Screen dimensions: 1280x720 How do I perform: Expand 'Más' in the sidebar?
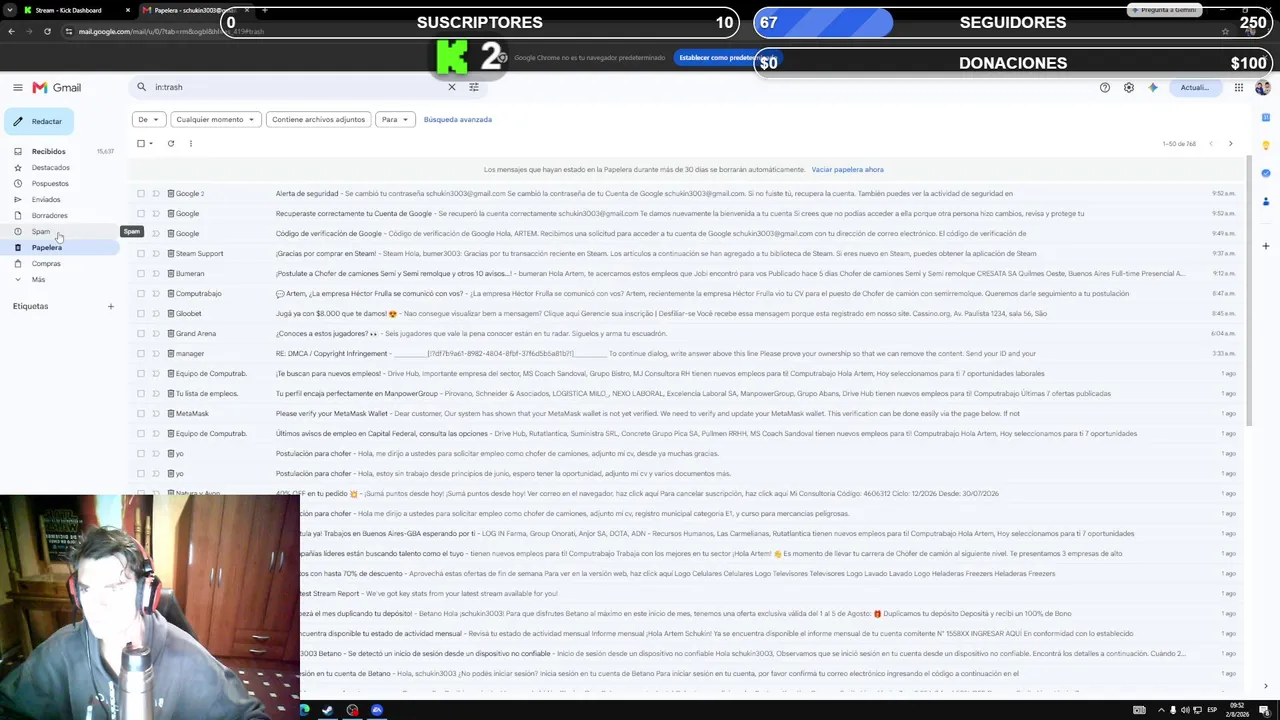(38, 279)
